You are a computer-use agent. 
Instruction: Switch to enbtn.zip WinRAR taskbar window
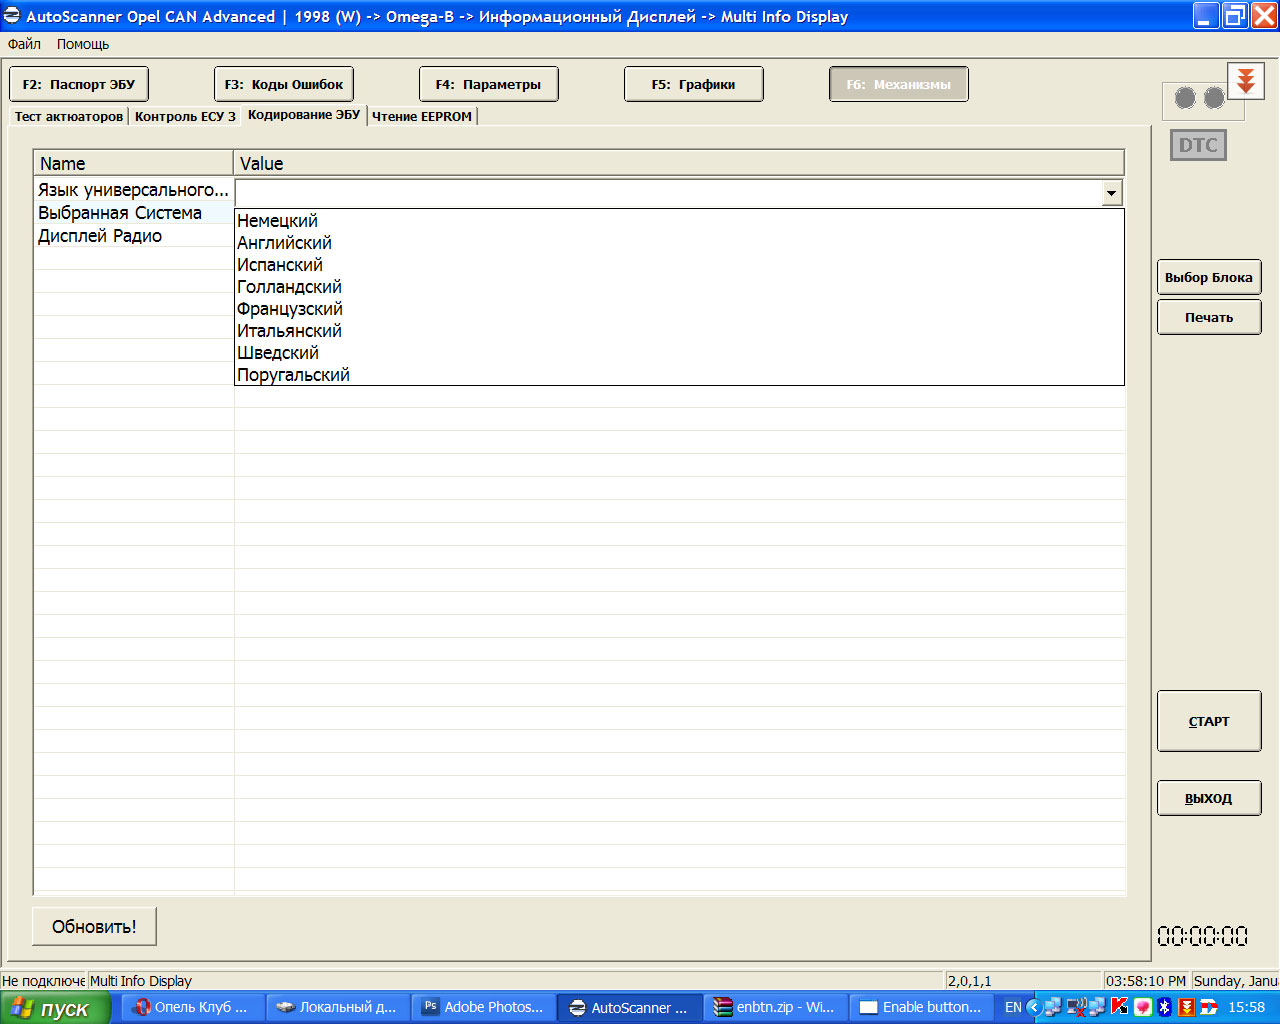pos(776,1007)
